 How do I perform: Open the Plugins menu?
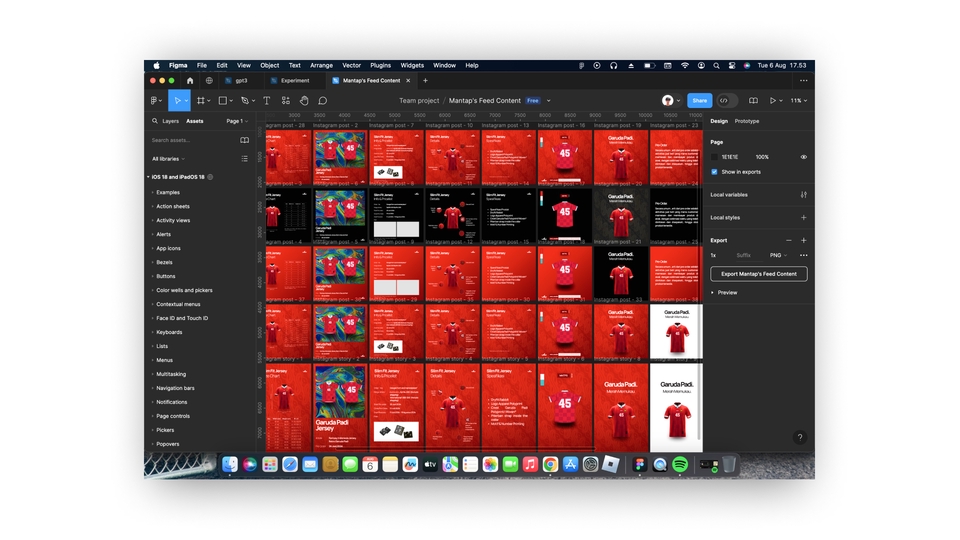(x=380, y=66)
